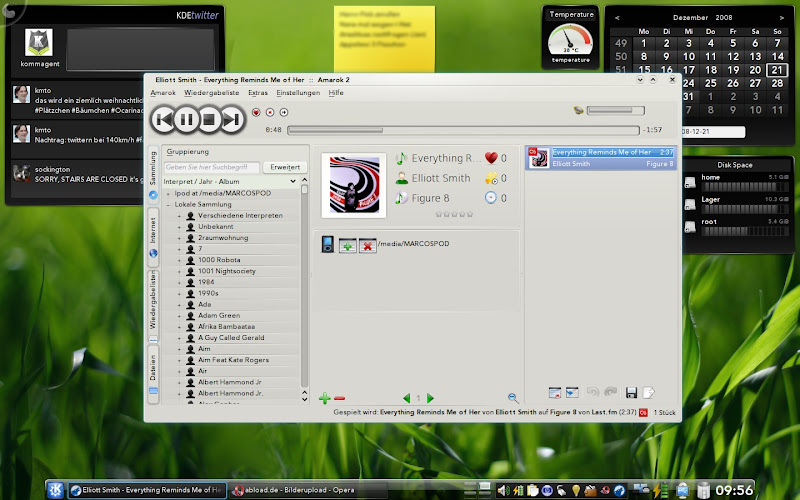Focus the collection search field
Viewport: 800px width, 500px height.
tap(211, 167)
